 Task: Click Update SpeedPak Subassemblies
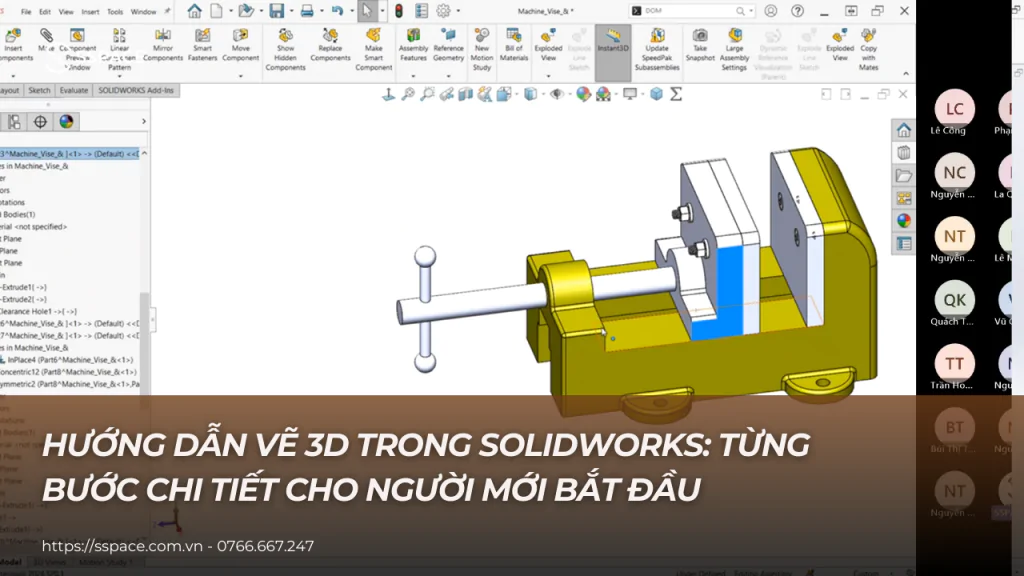(657, 49)
